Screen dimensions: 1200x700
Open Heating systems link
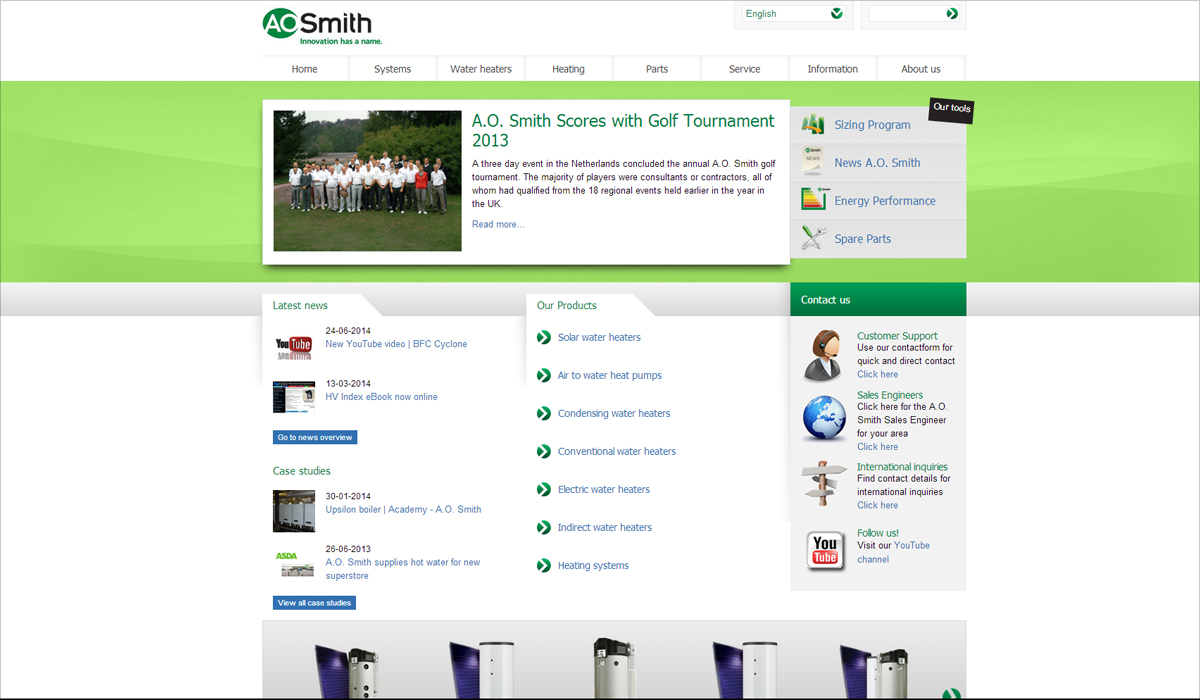(593, 566)
